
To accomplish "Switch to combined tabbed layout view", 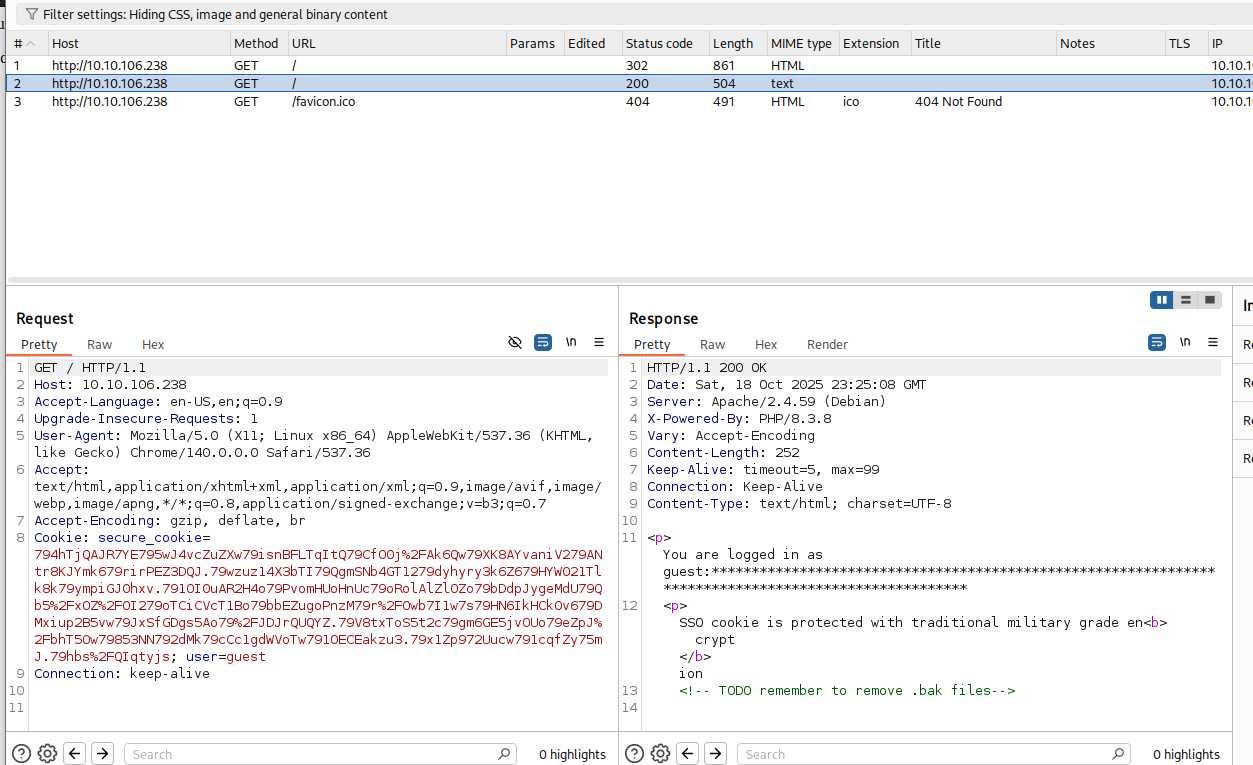I will click(1210, 300).
